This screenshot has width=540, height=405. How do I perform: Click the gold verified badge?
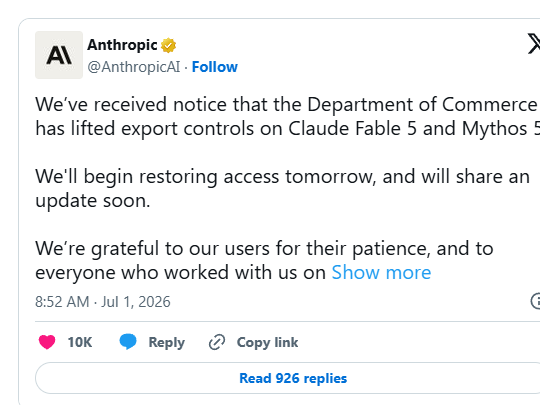tap(169, 45)
